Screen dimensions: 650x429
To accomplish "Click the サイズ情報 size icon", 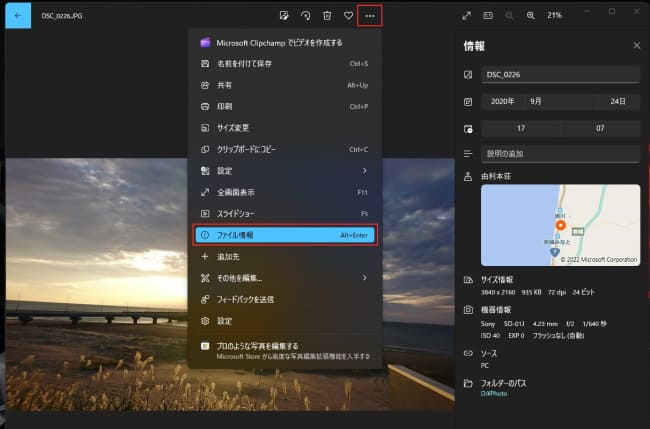I will click(x=468, y=280).
